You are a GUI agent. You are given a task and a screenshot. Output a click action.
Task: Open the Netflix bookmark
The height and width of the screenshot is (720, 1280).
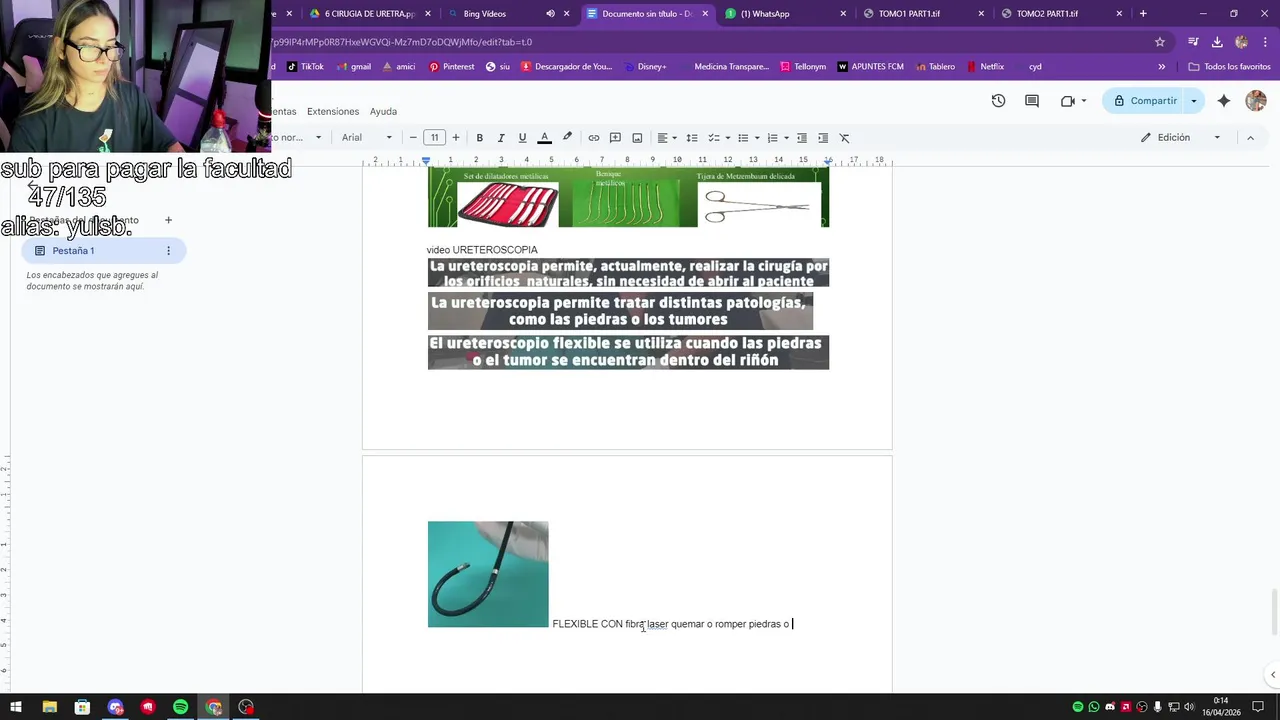coord(985,67)
